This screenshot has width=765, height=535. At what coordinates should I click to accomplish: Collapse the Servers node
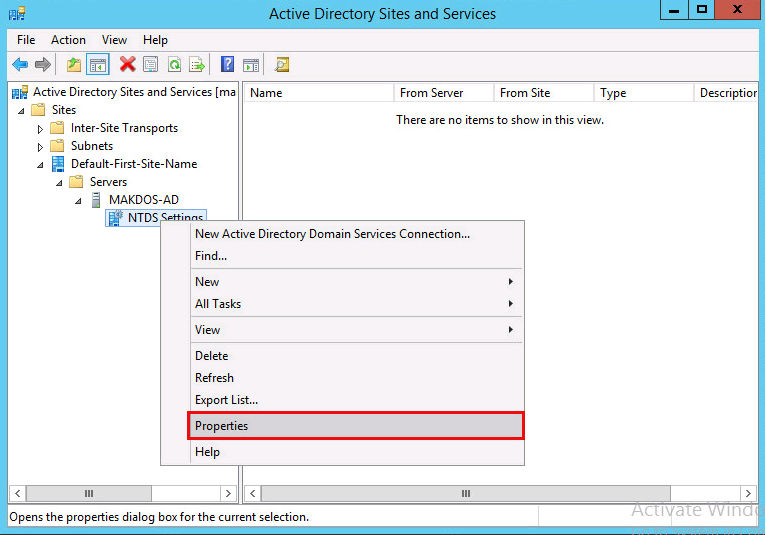tap(60, 183)
